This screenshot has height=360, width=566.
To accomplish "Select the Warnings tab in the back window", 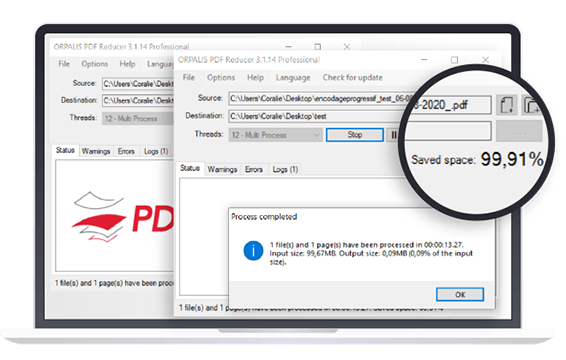I will click(96, 151).
